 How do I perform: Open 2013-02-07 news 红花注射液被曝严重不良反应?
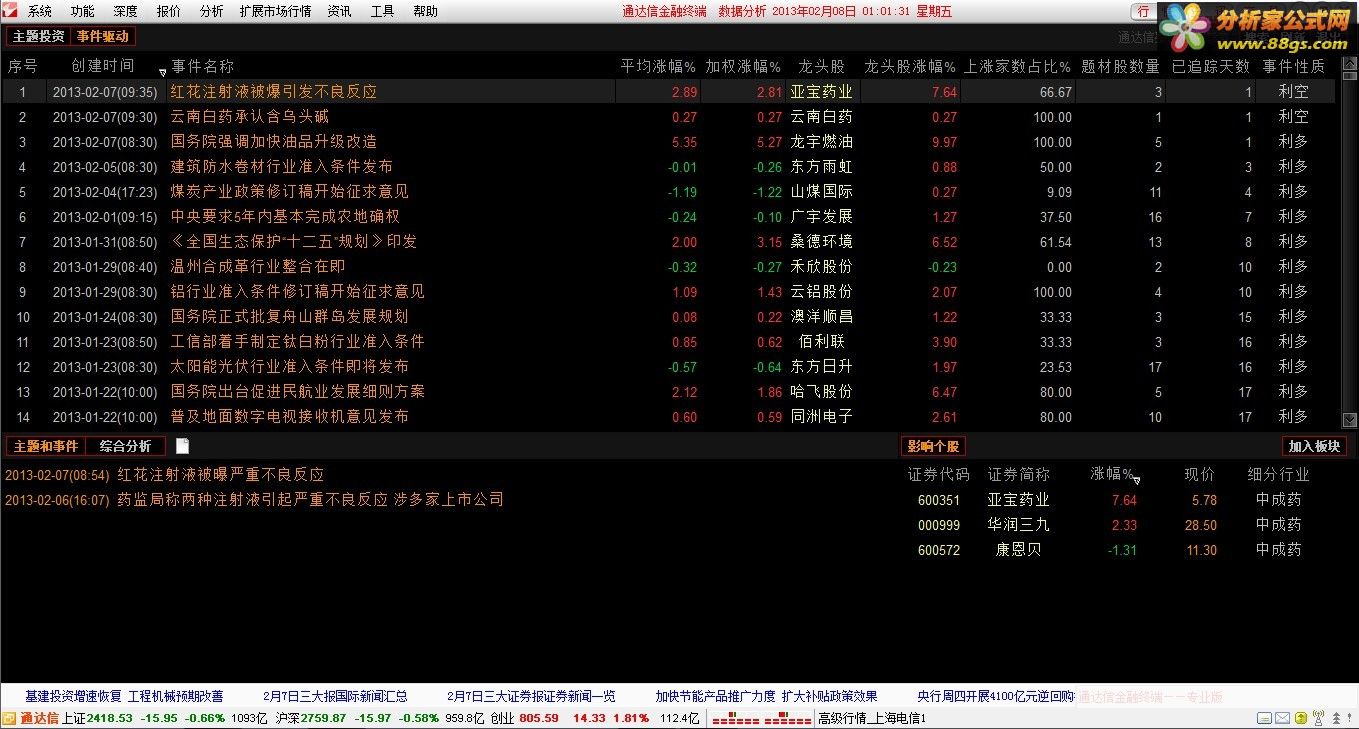[221, 474]
